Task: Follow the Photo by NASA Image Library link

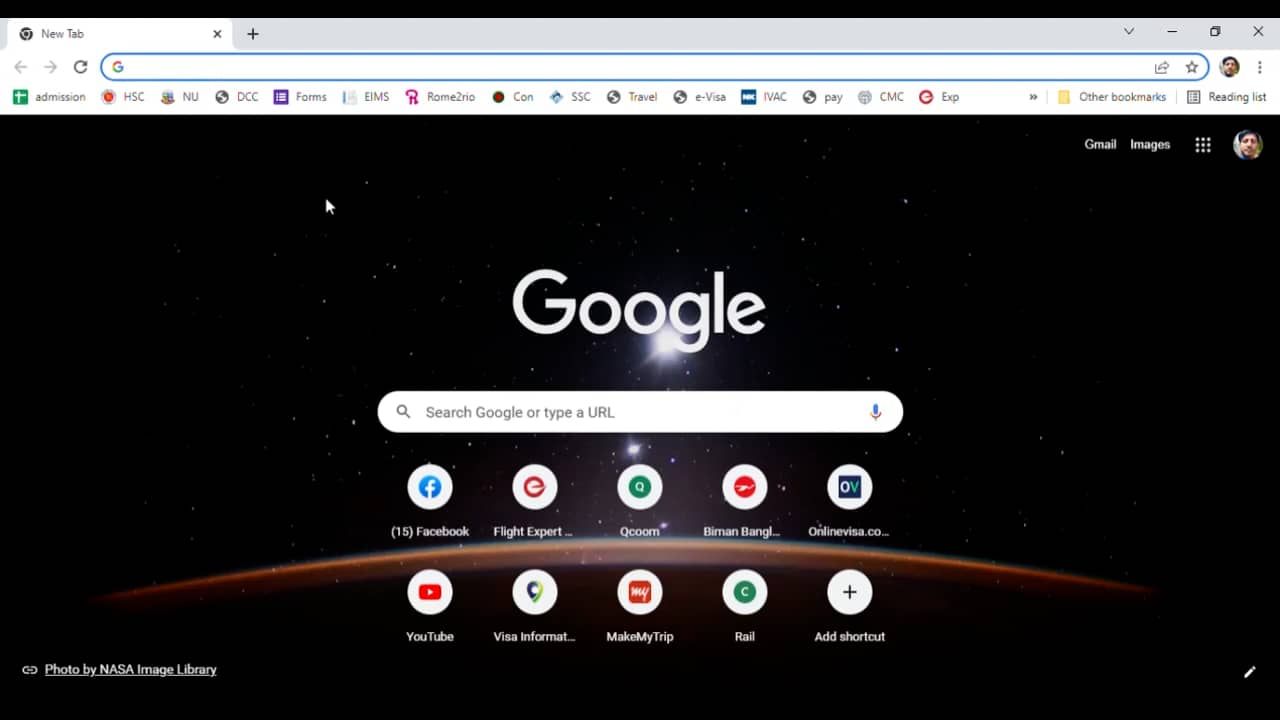Action: click(x=131, y=670)
